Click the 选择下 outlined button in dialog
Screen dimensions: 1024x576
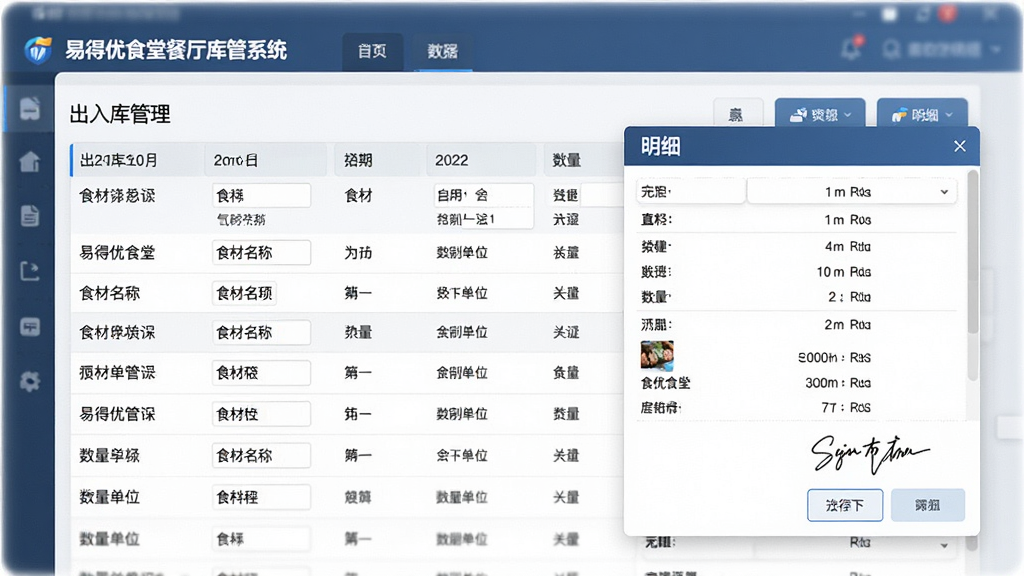click(x=845, y=505)
